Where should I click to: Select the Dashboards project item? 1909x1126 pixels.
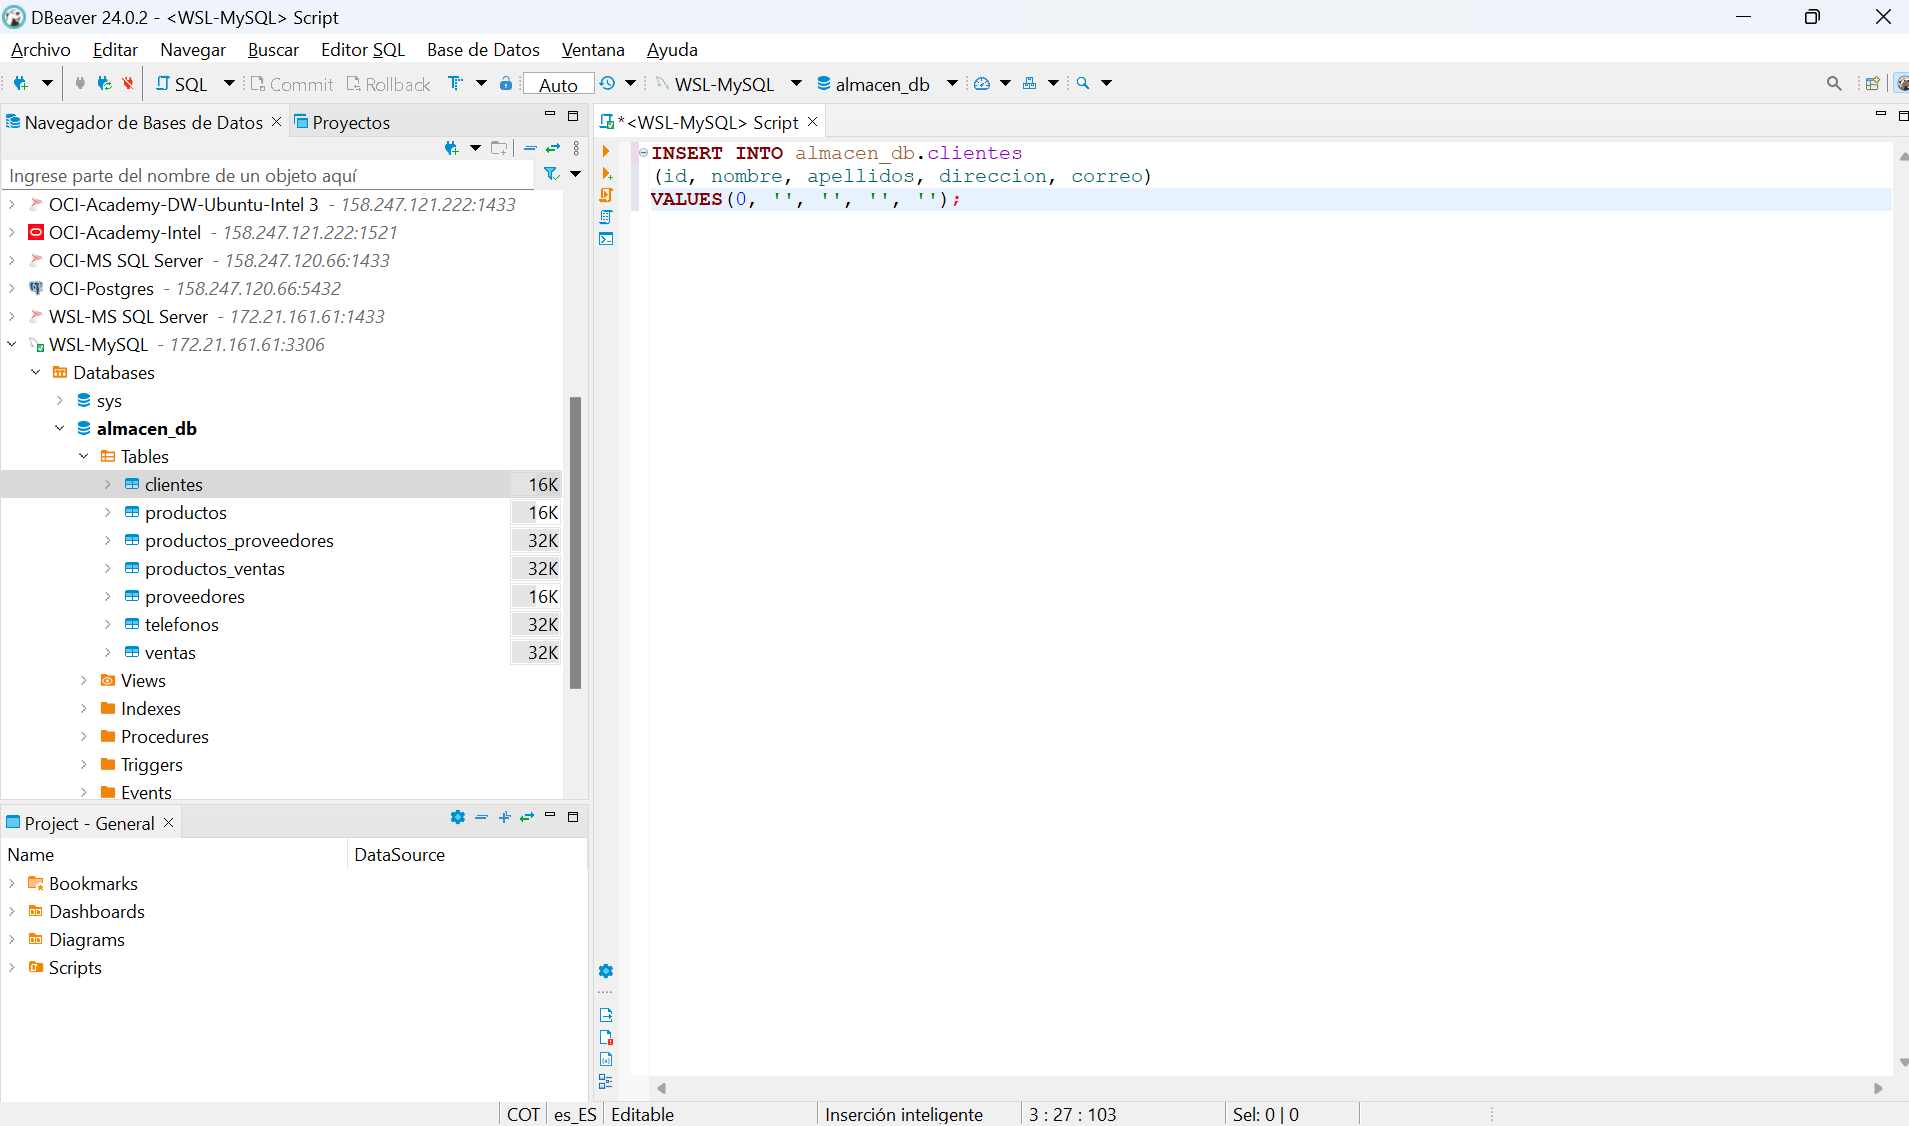(x=97, y=912)
